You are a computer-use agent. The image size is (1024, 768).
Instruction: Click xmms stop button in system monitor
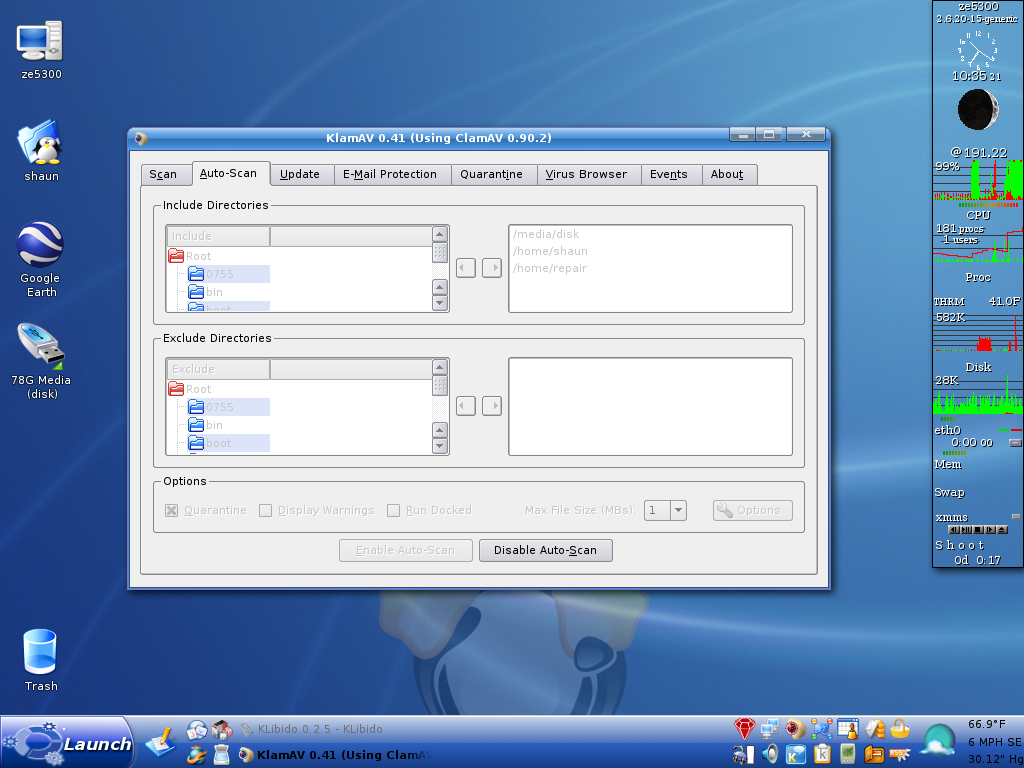pos(978,530)
